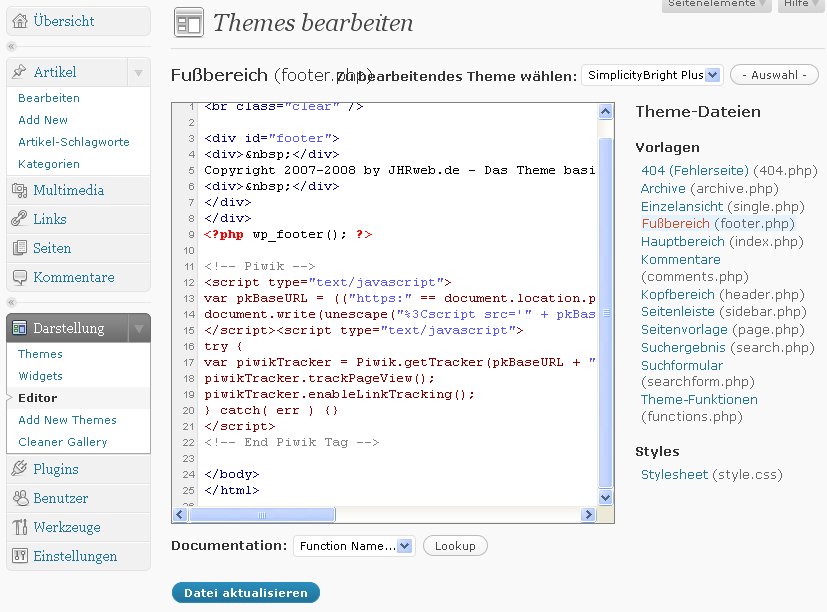This screenshot has height=612, width=827.
Task: Click the Übersicht house icon
Action: 20,21
